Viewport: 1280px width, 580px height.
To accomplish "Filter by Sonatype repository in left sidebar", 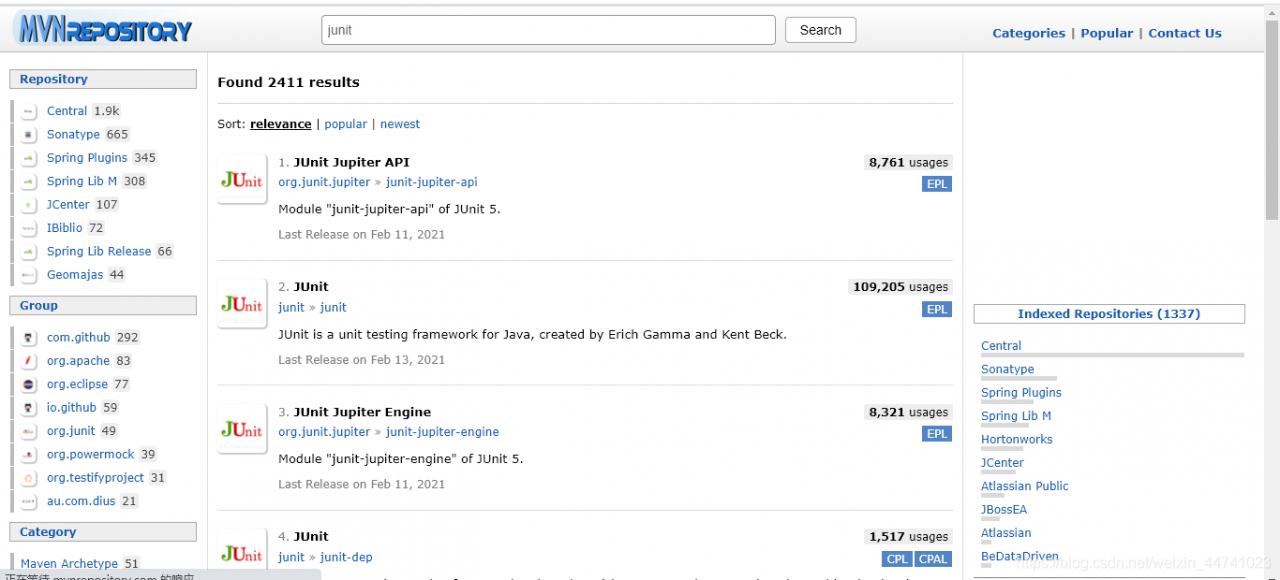I will tap(73, 134).
